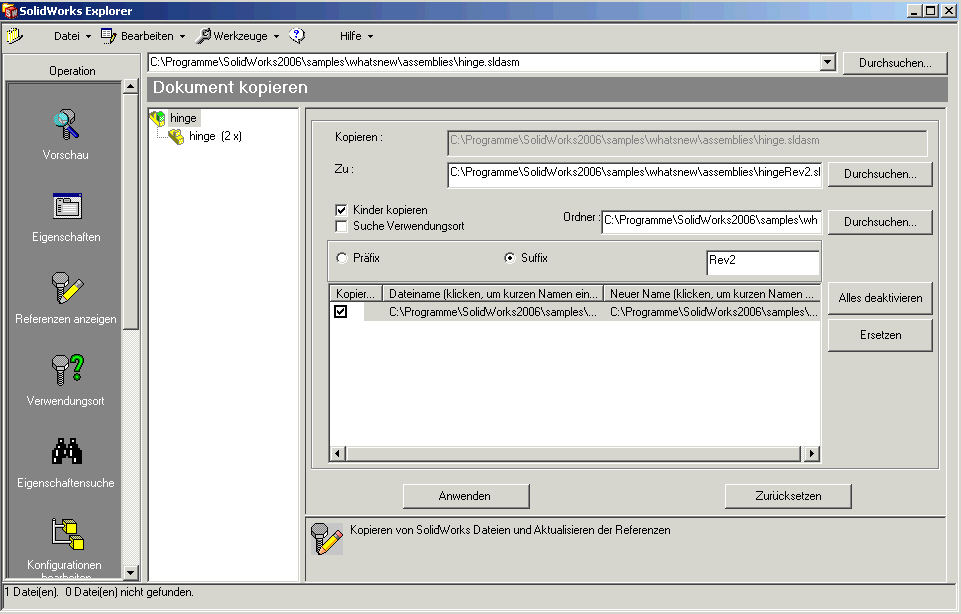Image resolution: width=961 pixels, height=614 pixels.
Task: Click the Werkzeuge magnifier wrench icon
Action: pos(203,36)
